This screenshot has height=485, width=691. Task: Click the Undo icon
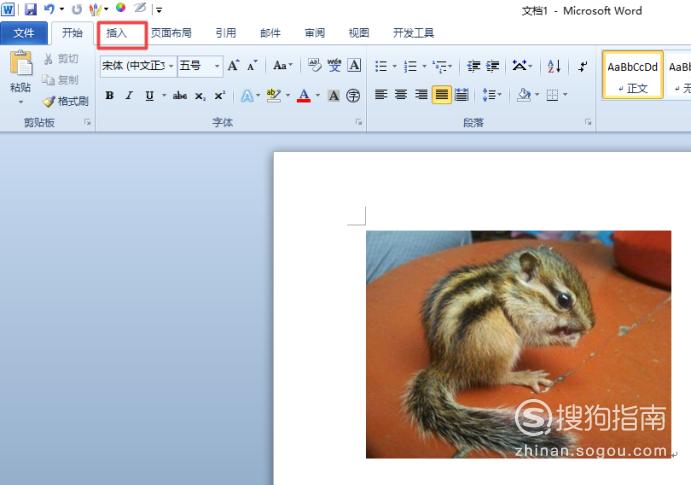pos(50,9)
